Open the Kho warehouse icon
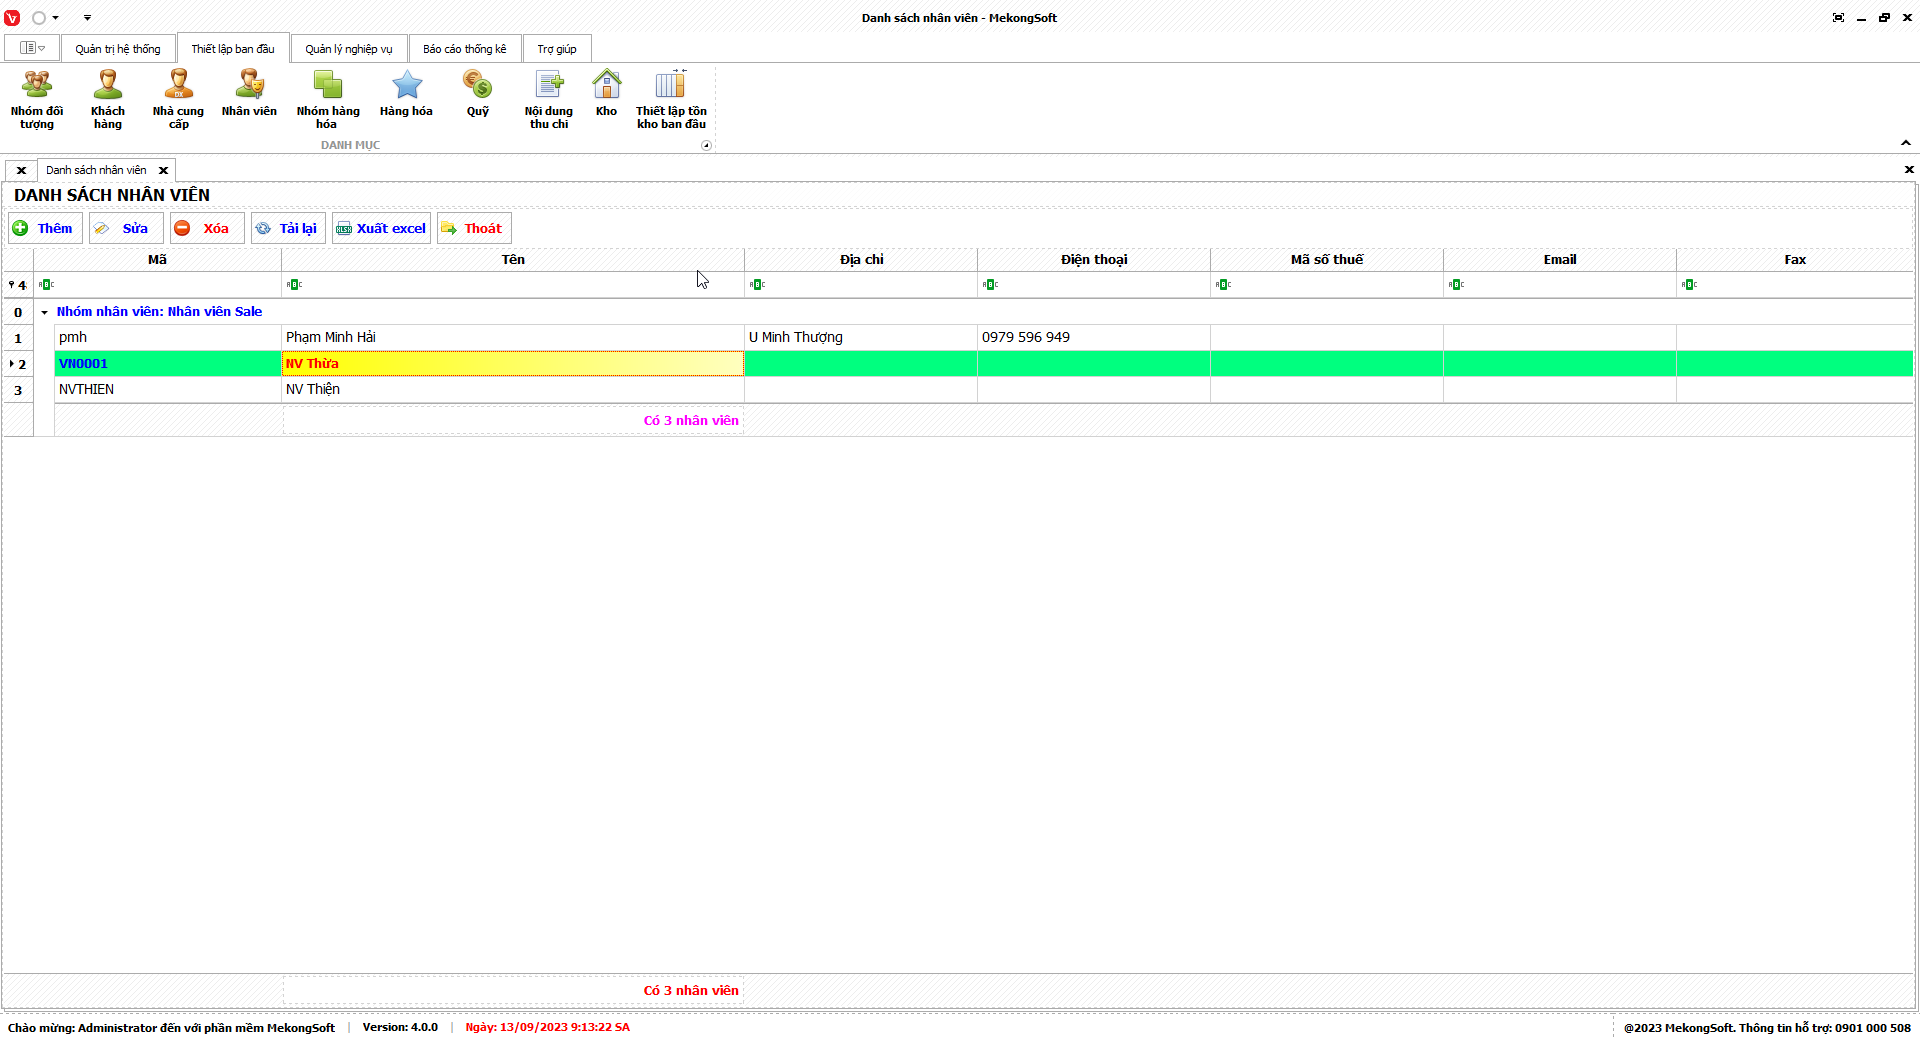 click(x=606, y=94)
